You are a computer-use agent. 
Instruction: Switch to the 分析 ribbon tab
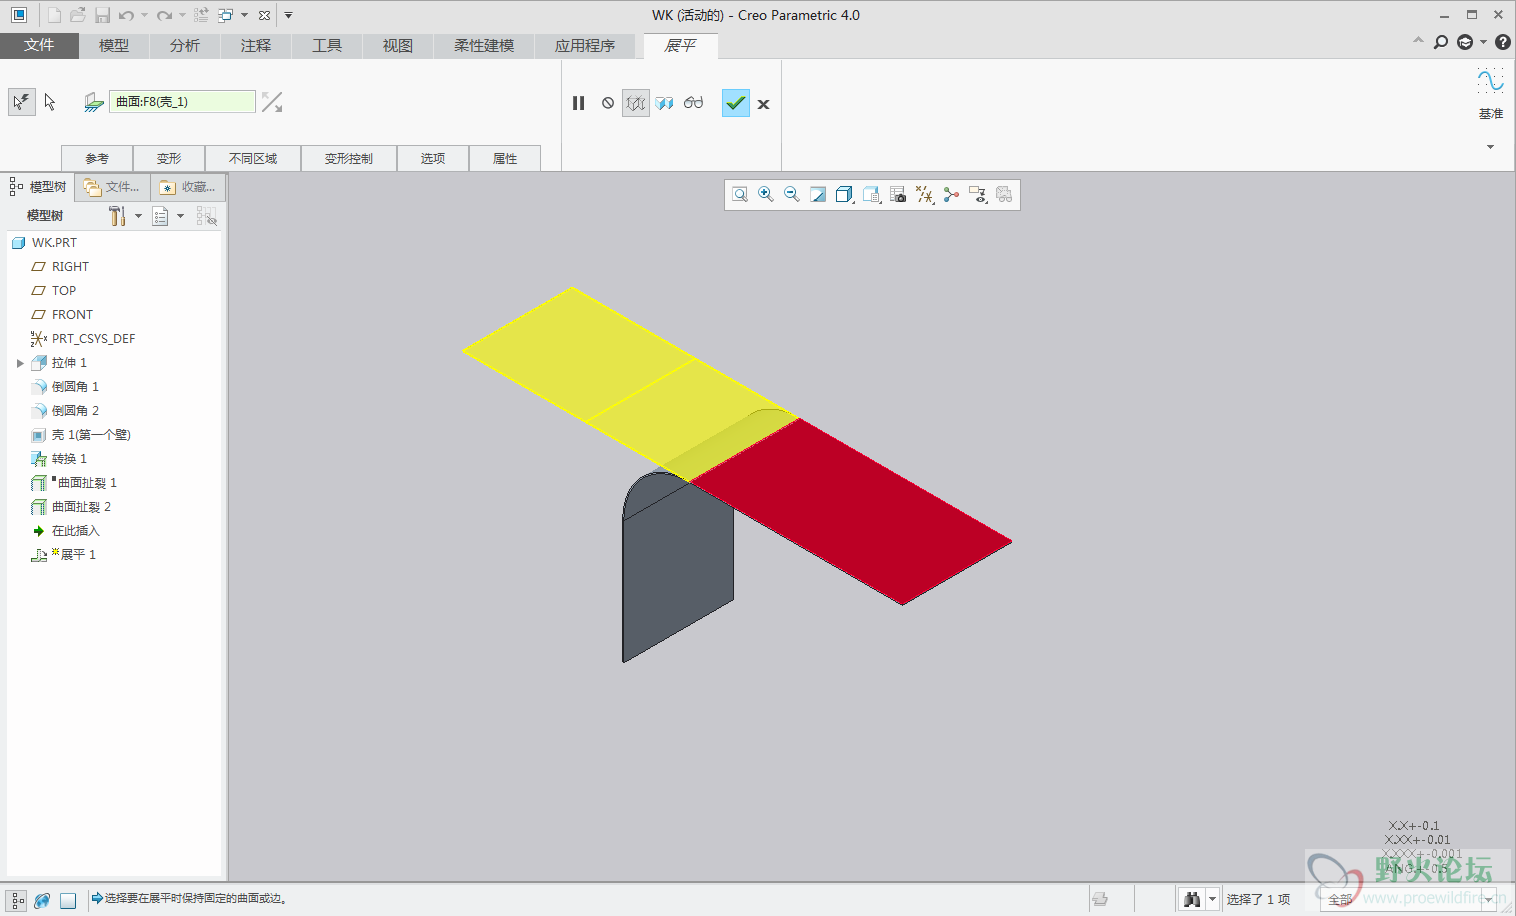(185, 45)
